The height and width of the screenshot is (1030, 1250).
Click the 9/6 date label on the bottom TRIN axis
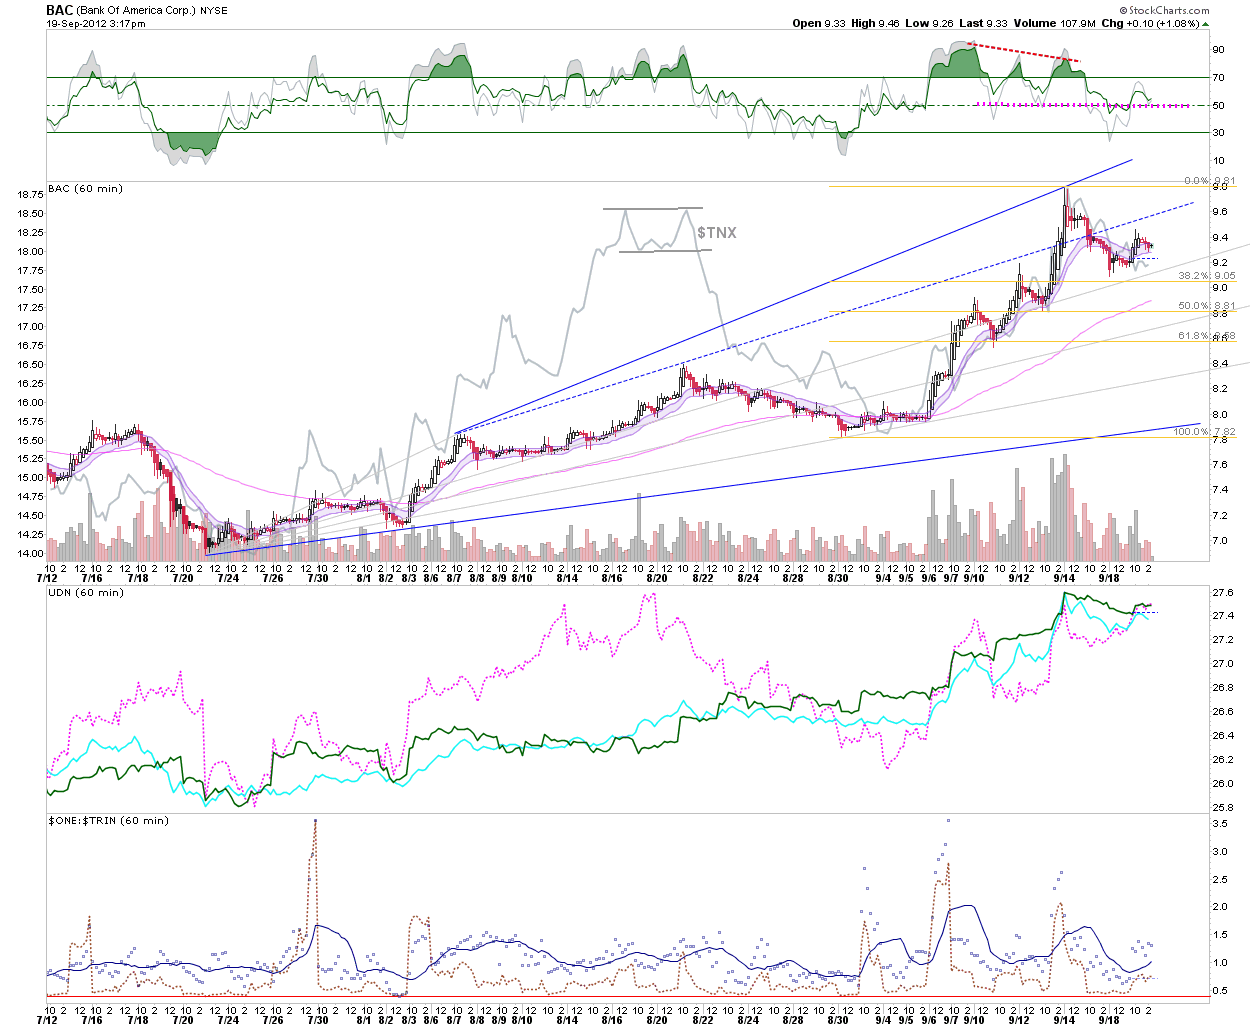pyautogui.click(x=929, y=1020)
